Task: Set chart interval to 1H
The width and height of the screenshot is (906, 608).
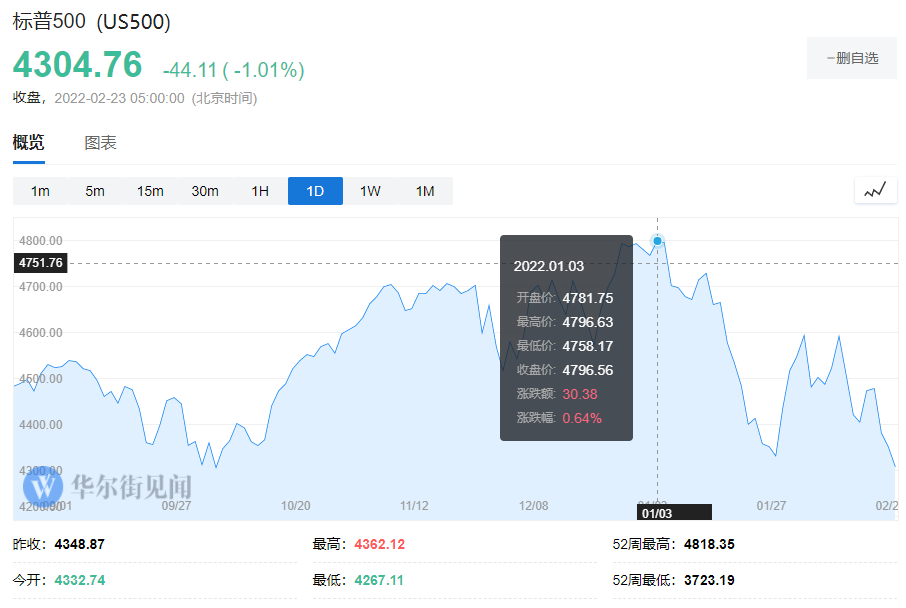Action: (260, 191)
